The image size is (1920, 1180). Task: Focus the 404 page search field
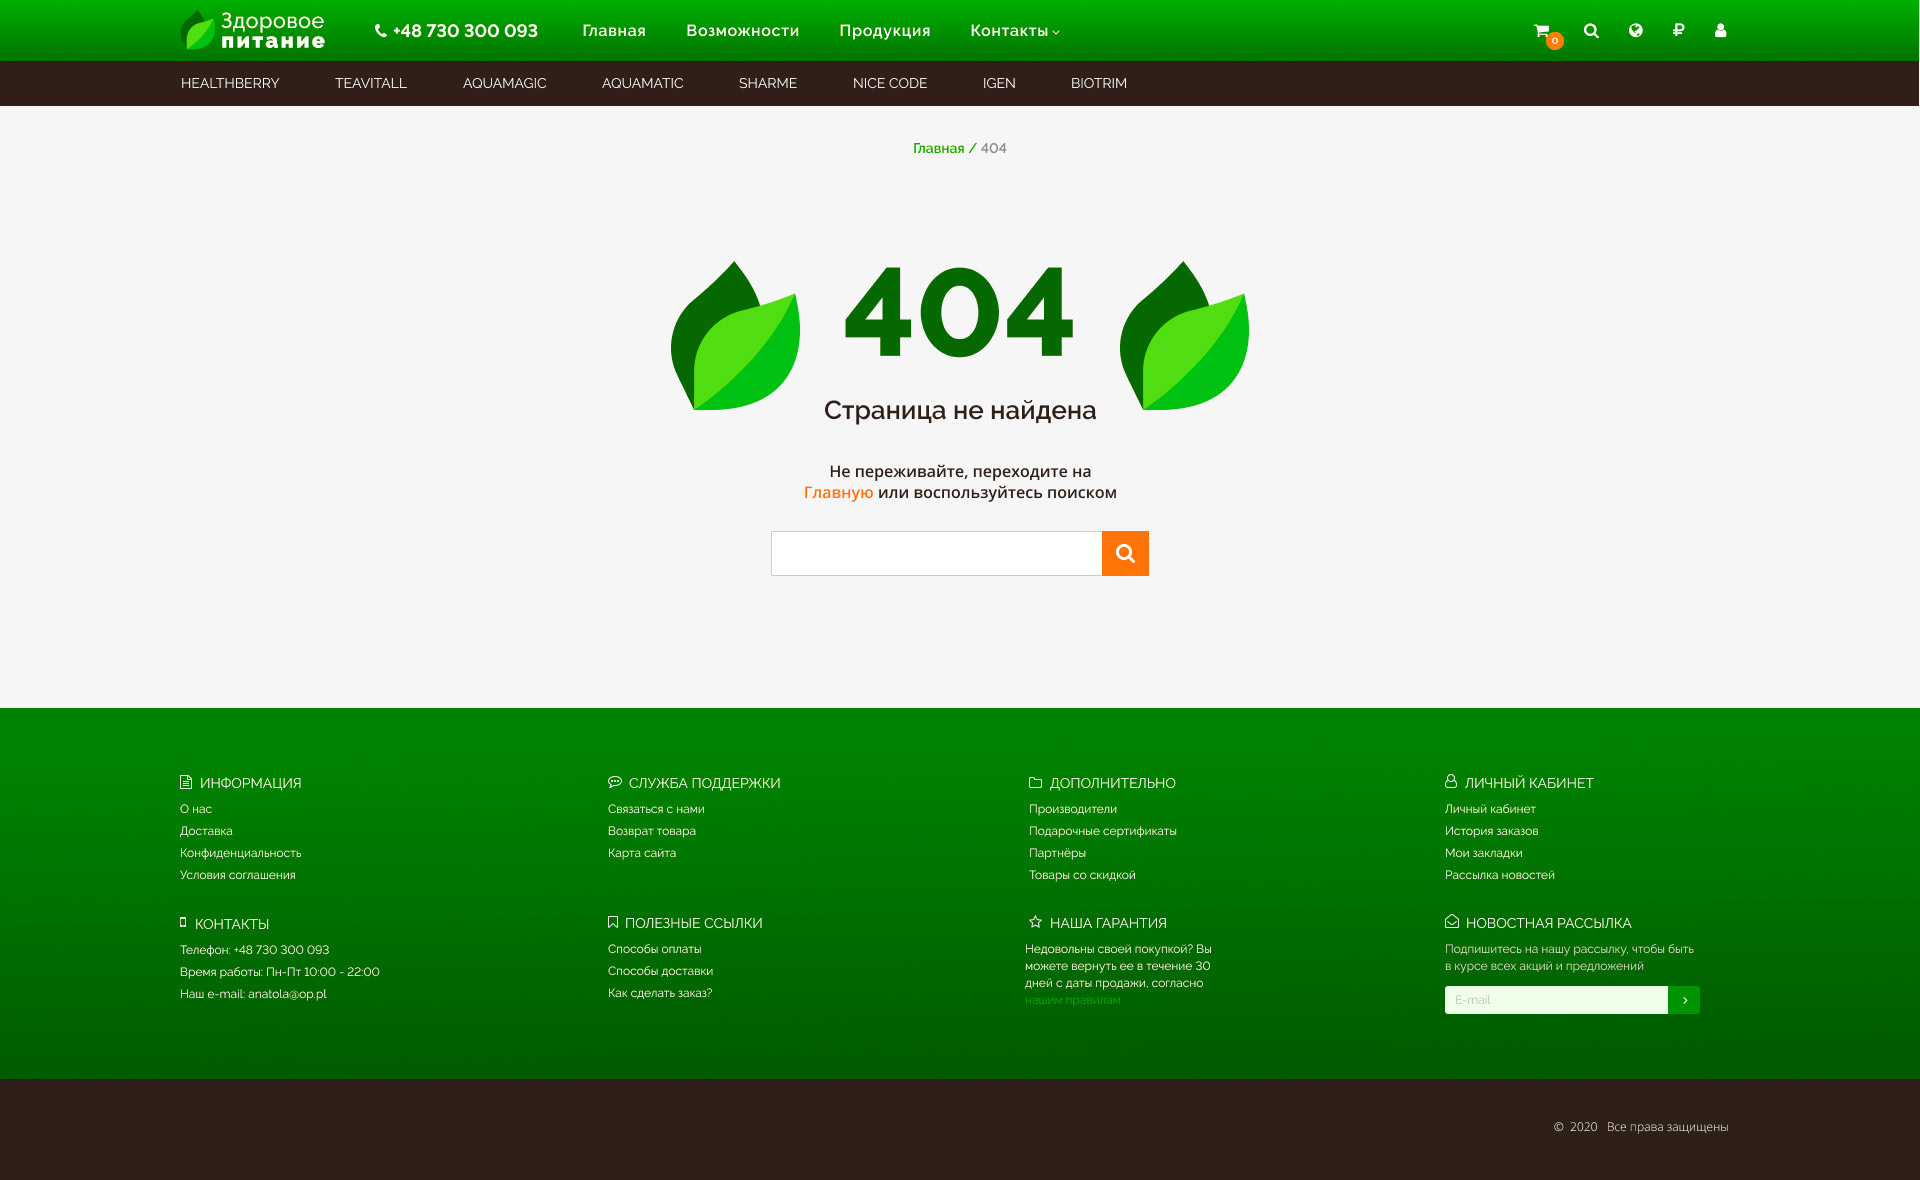tap(936, 553)
